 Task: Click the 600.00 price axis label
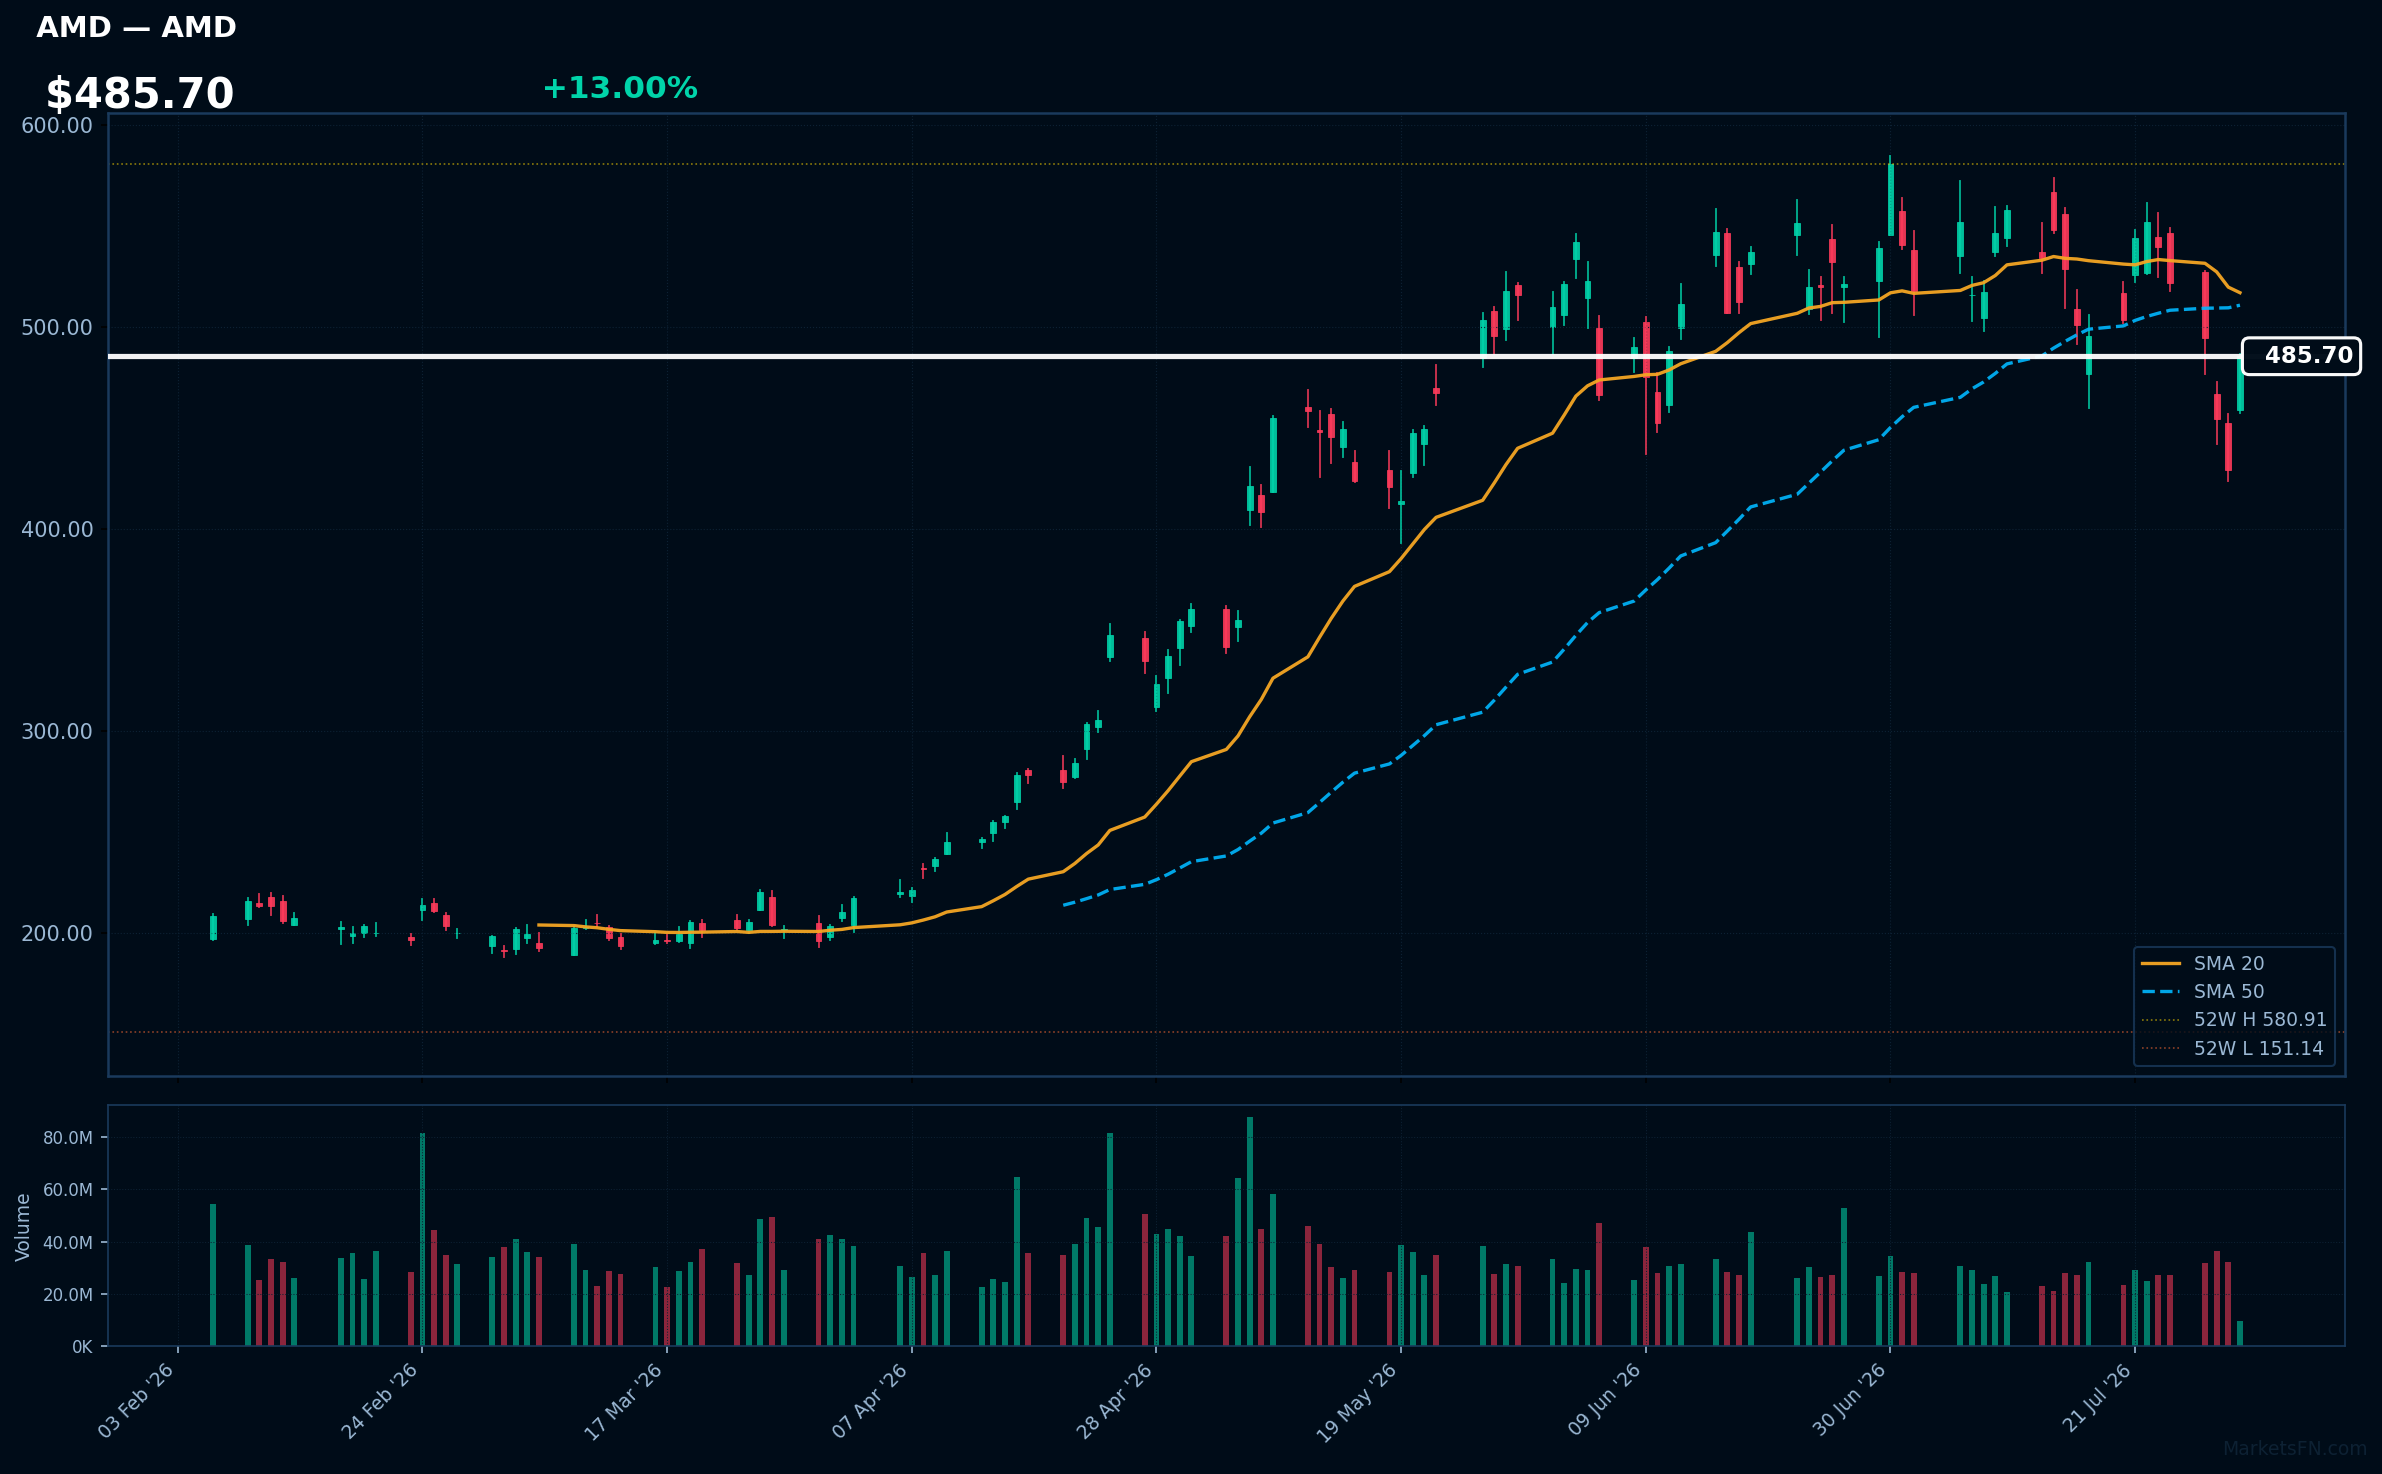(57, 126)
